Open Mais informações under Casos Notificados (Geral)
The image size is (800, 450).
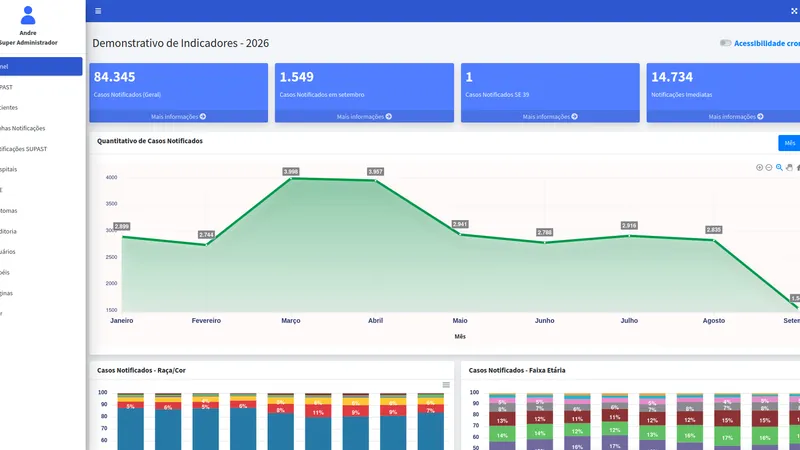point(179,116)
